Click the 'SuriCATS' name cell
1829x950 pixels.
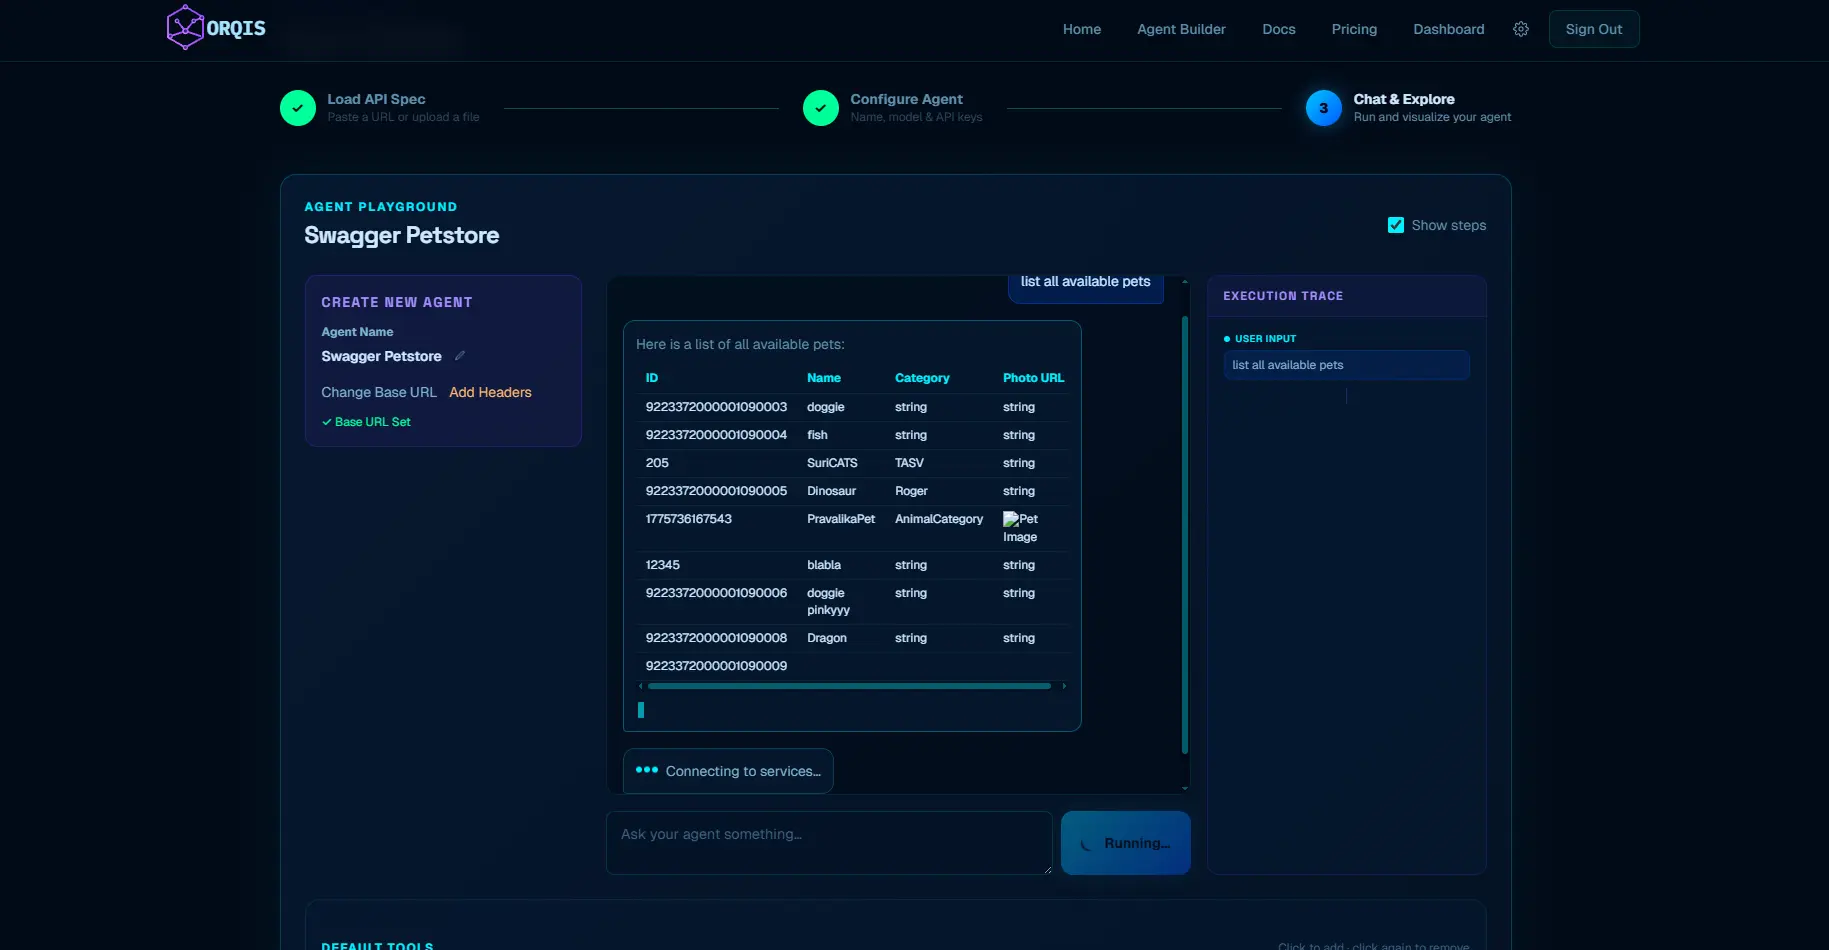coord(832,463)
